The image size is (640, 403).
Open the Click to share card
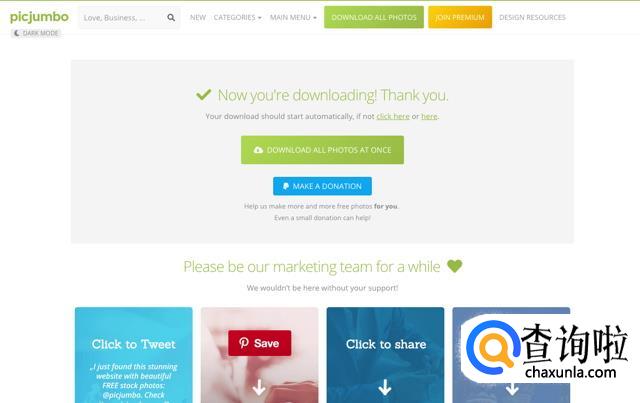point(385,355)
